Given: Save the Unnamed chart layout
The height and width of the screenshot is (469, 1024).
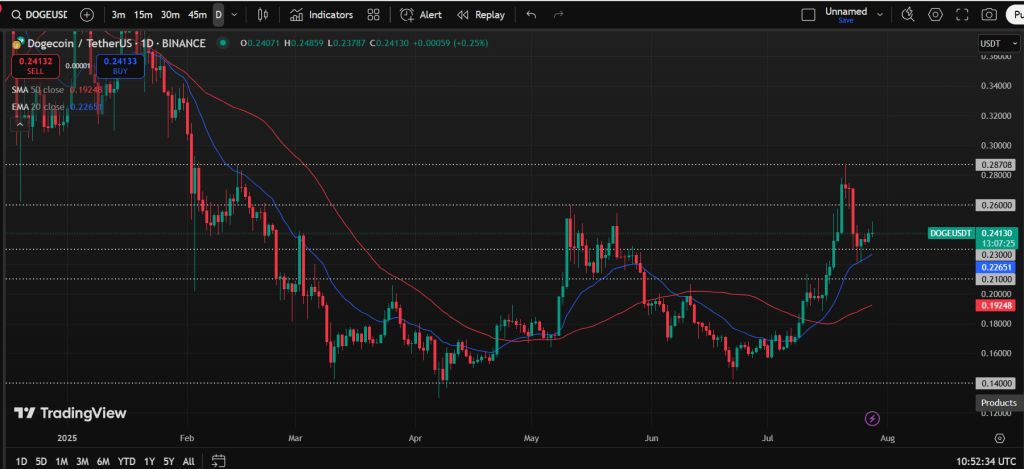Looking at the screenshot, I should click(846, 20).
